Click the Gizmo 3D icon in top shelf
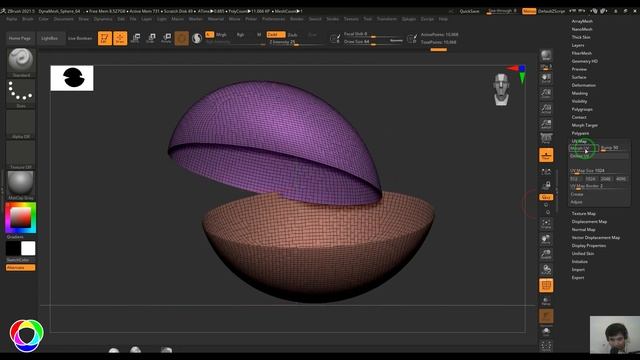This screenshot has height=360, width=640. [182, 38]
